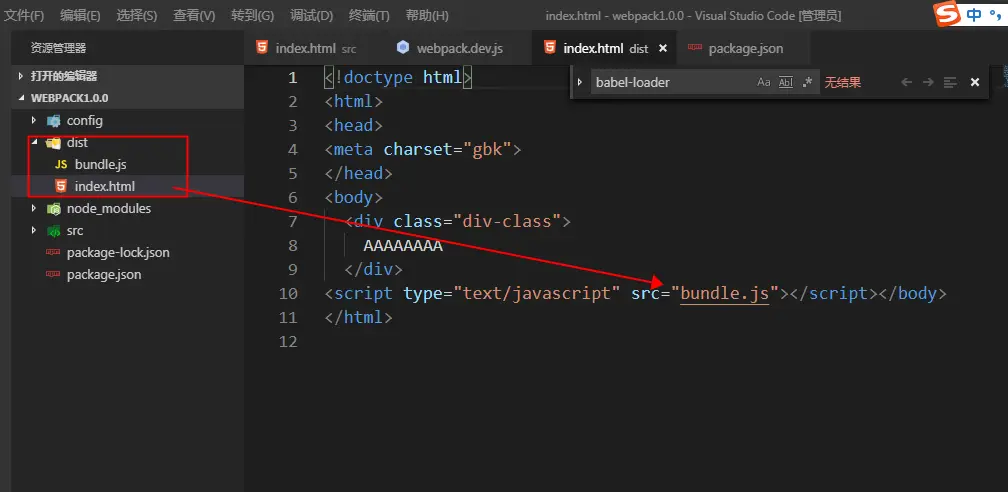This screenshot has width=1008, height=492.
Task: Click the bundle.js link in script src
Action: click(x=724, y=293)
